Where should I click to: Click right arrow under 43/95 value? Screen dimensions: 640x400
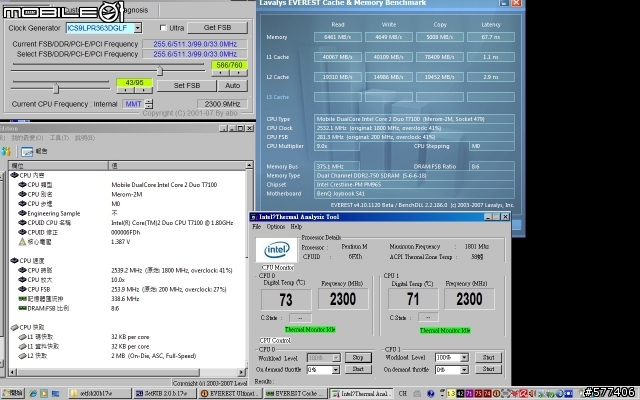tap(143, 90)
